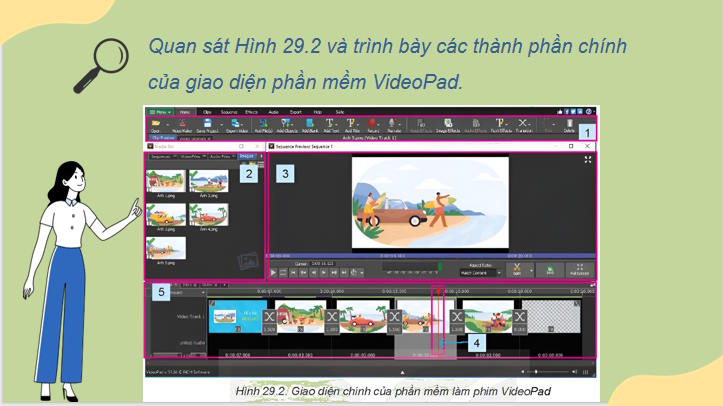Select the Ảnh 3.png thumbnail

(166, 215)
